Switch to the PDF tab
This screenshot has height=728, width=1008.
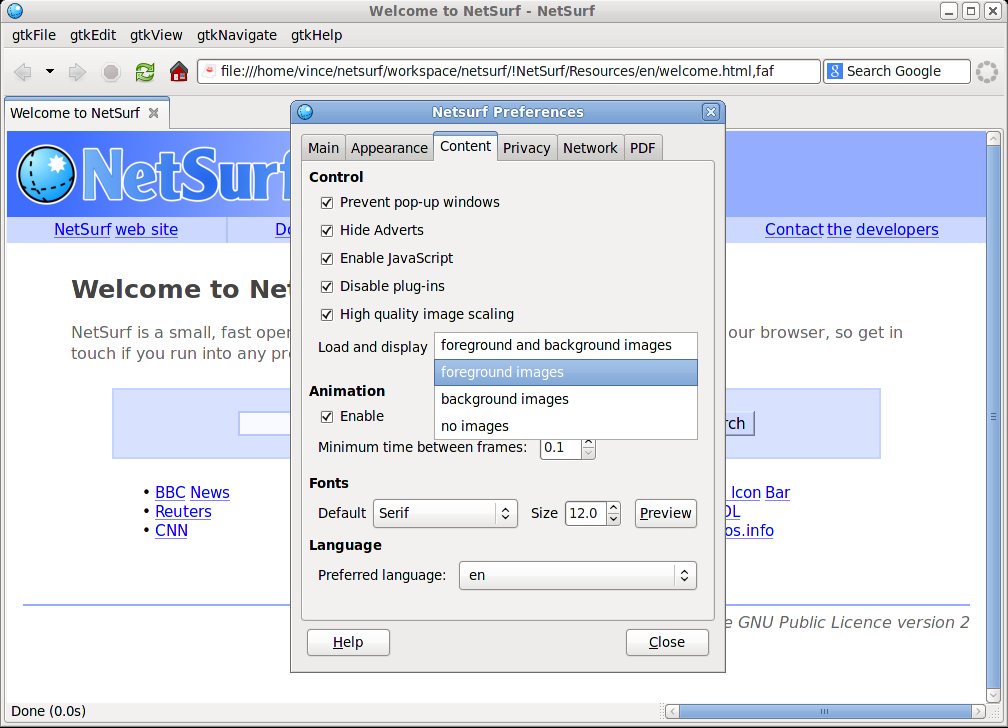coord(642,148)
